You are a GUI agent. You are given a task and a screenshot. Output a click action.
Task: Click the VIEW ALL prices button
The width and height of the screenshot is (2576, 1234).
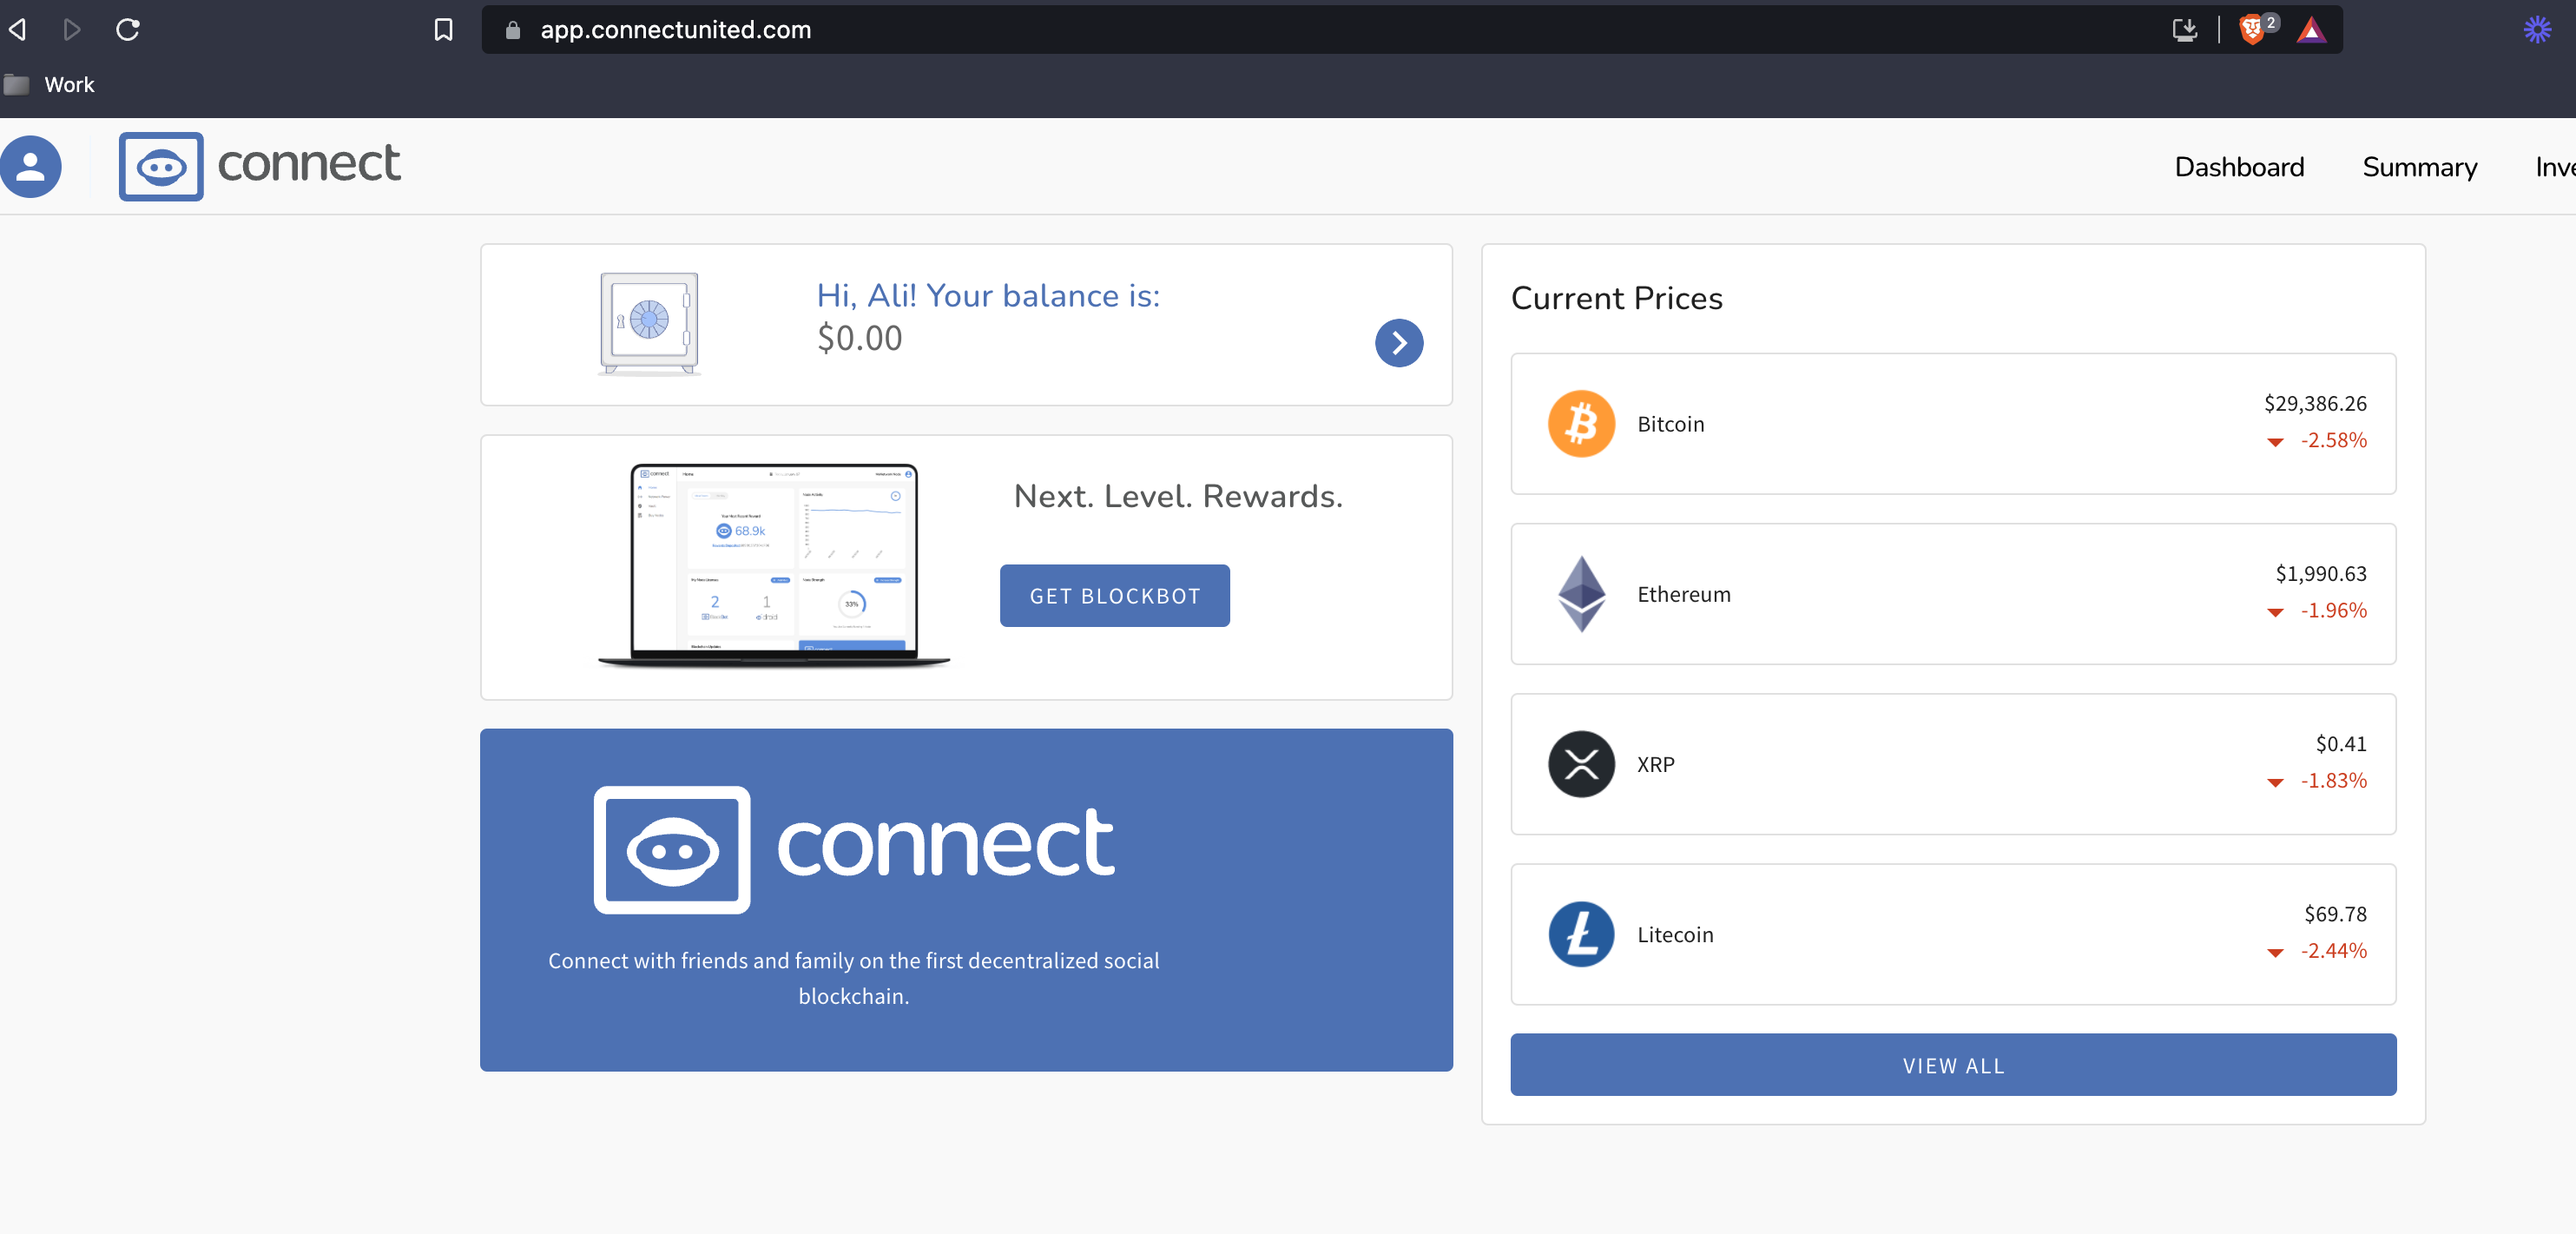pos(1953,1065)
